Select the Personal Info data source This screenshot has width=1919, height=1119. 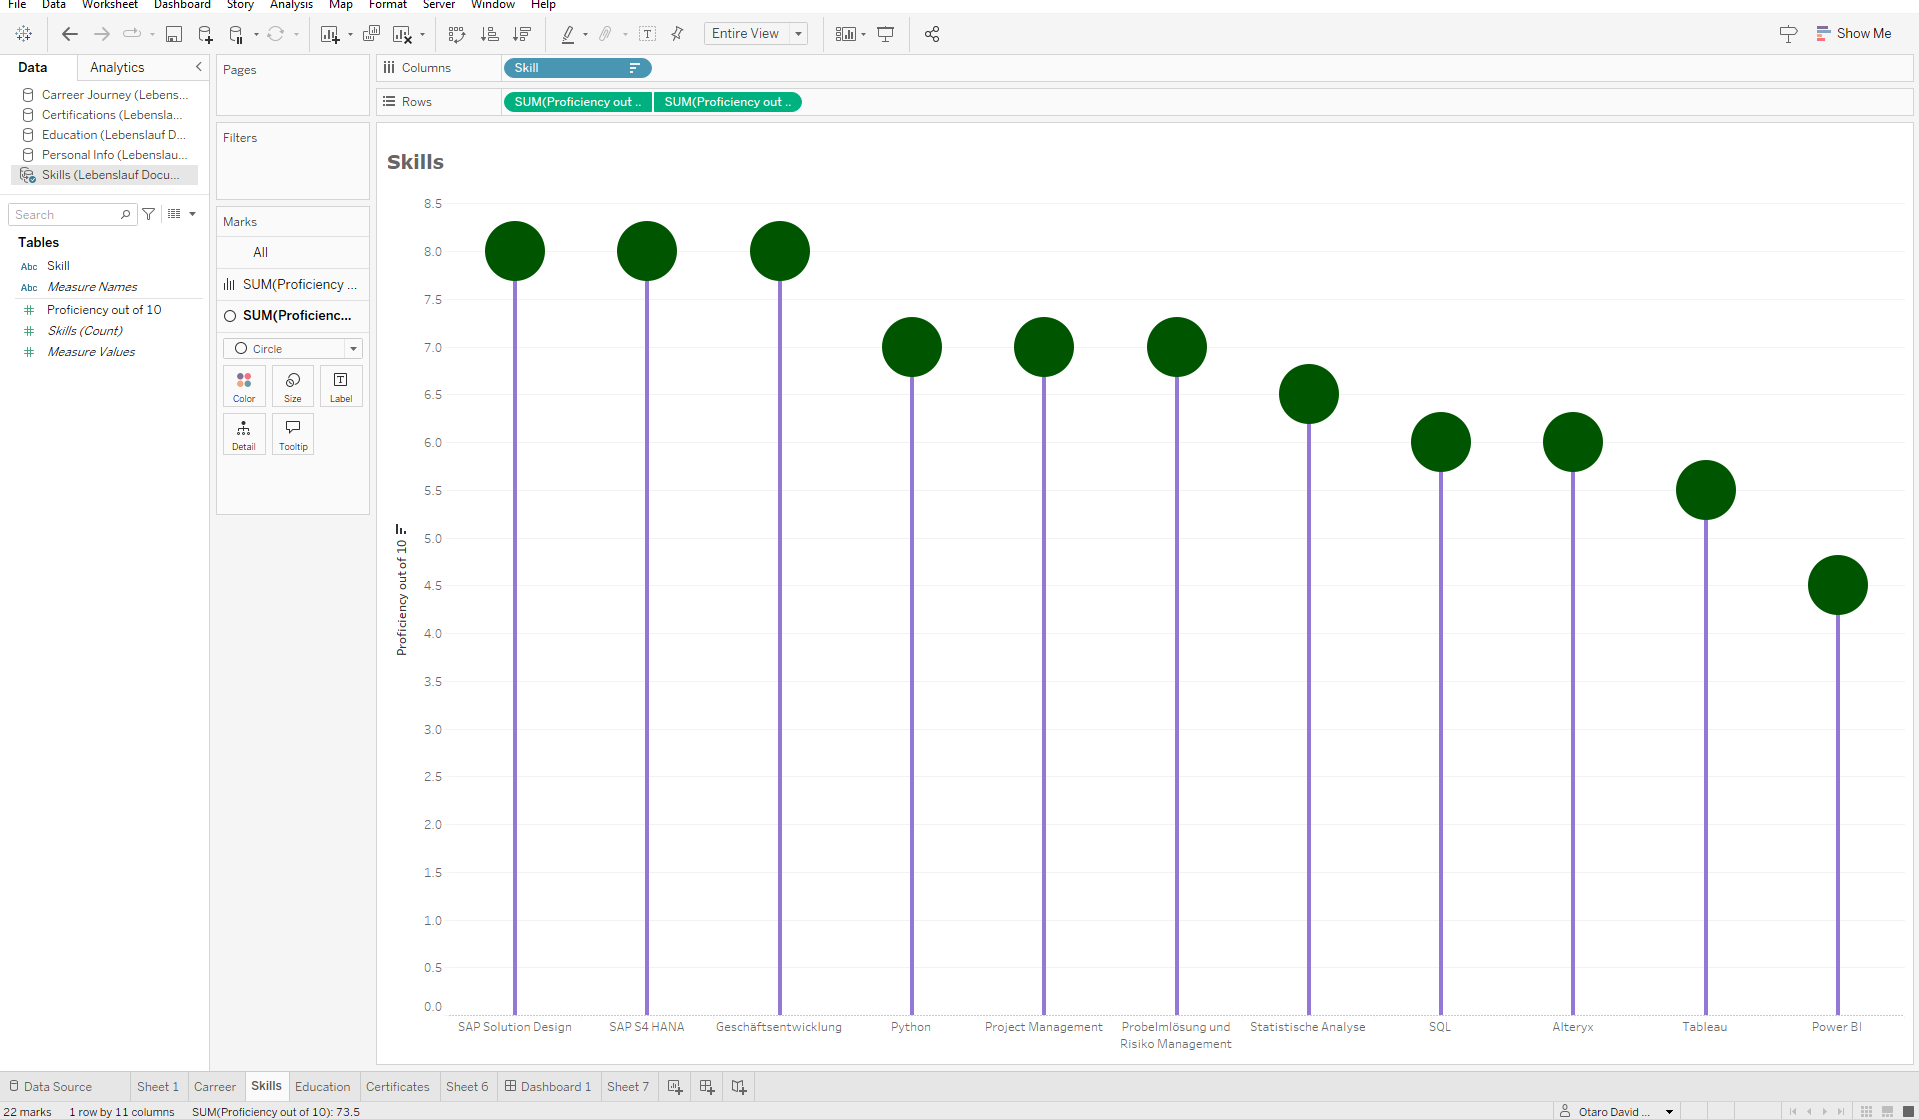pyautogui.click(x=104, y=155)
